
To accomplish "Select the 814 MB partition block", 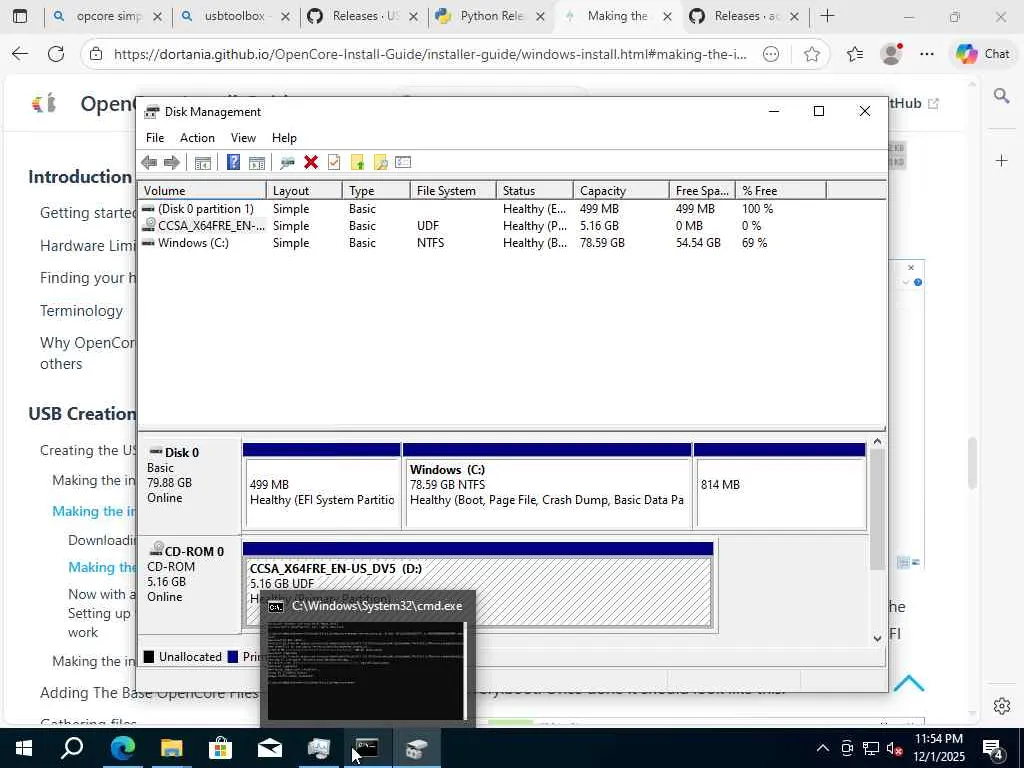I will tap(780, 487).
